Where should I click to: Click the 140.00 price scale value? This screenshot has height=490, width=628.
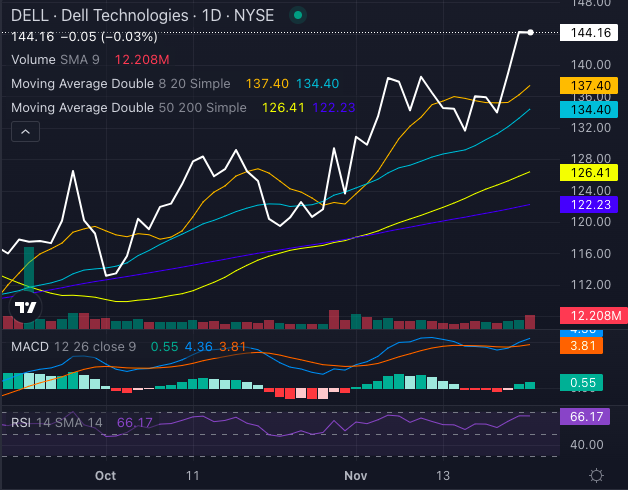pos(591,65)
